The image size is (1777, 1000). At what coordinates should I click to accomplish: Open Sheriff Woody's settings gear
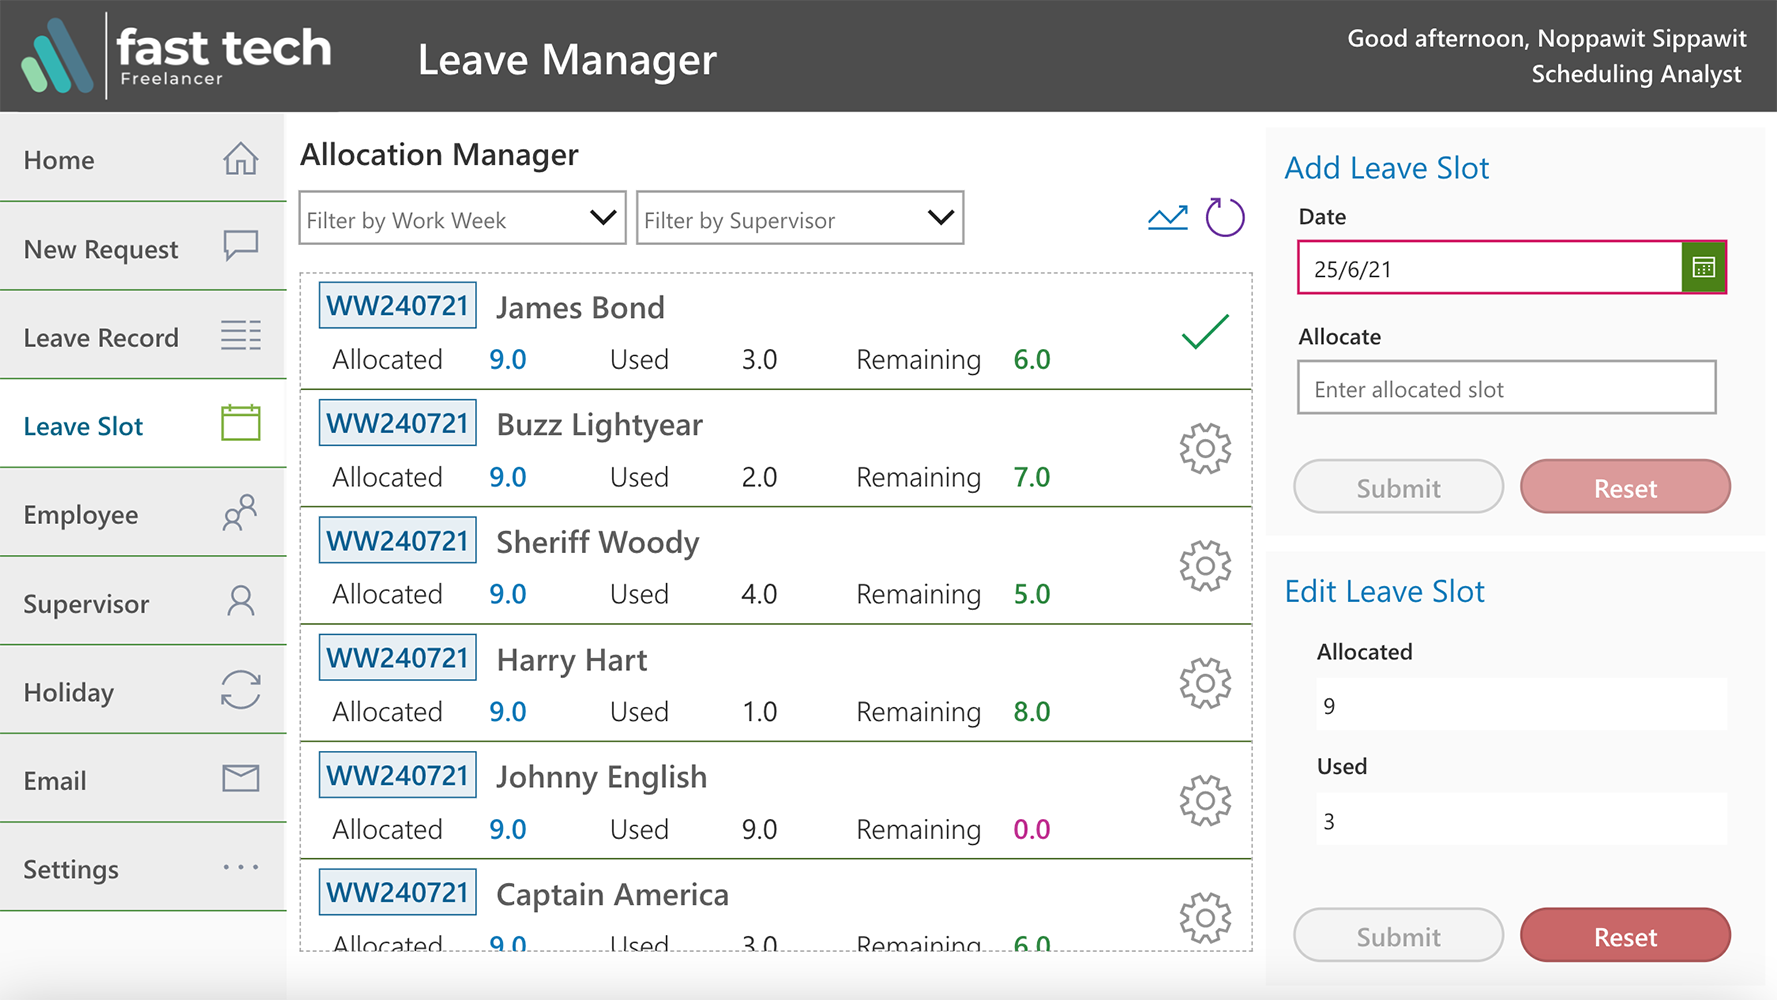pos(1204,566)
